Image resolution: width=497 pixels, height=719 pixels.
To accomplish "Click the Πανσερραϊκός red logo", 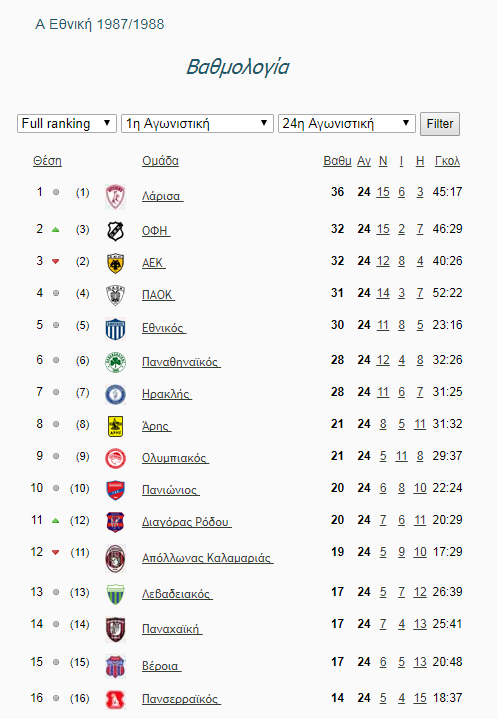I will point(115,699).
